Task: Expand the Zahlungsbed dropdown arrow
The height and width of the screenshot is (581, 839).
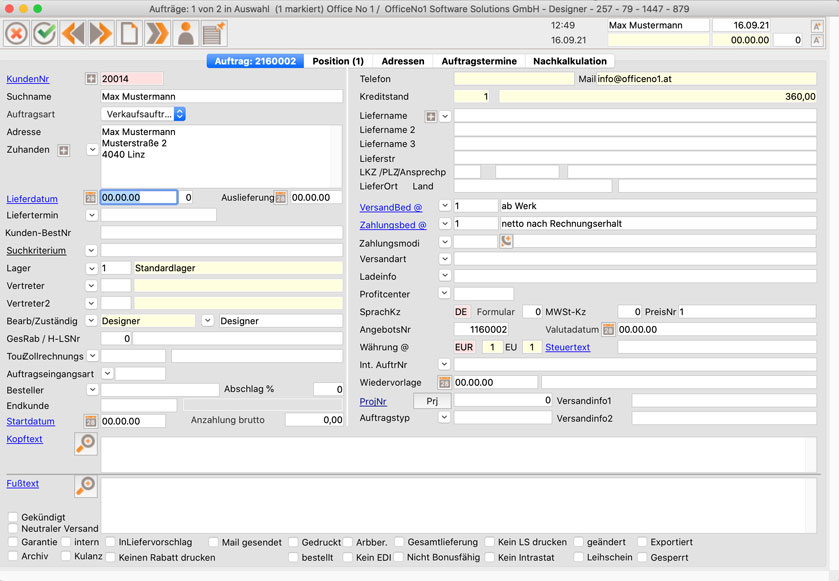Action: coord(444,224)
